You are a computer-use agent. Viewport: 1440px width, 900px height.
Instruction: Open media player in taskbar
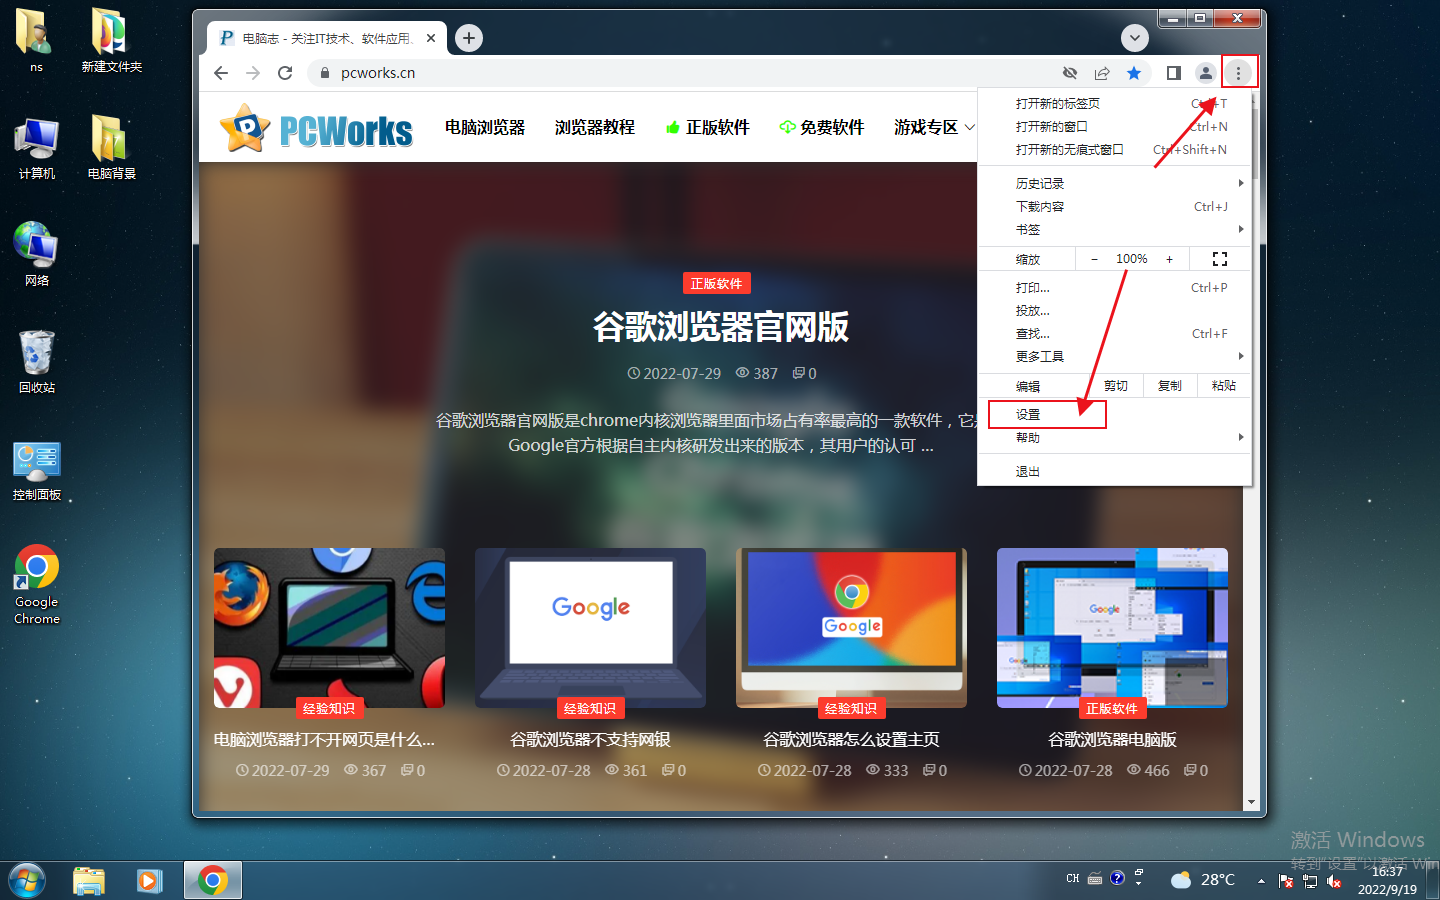pos(149,881)
